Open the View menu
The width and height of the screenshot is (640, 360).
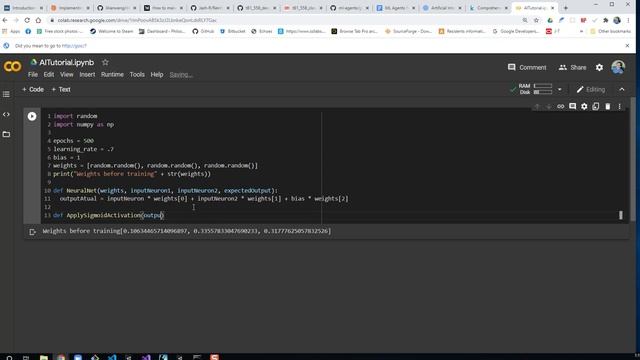pyautogui.click(x=67, y=75)
